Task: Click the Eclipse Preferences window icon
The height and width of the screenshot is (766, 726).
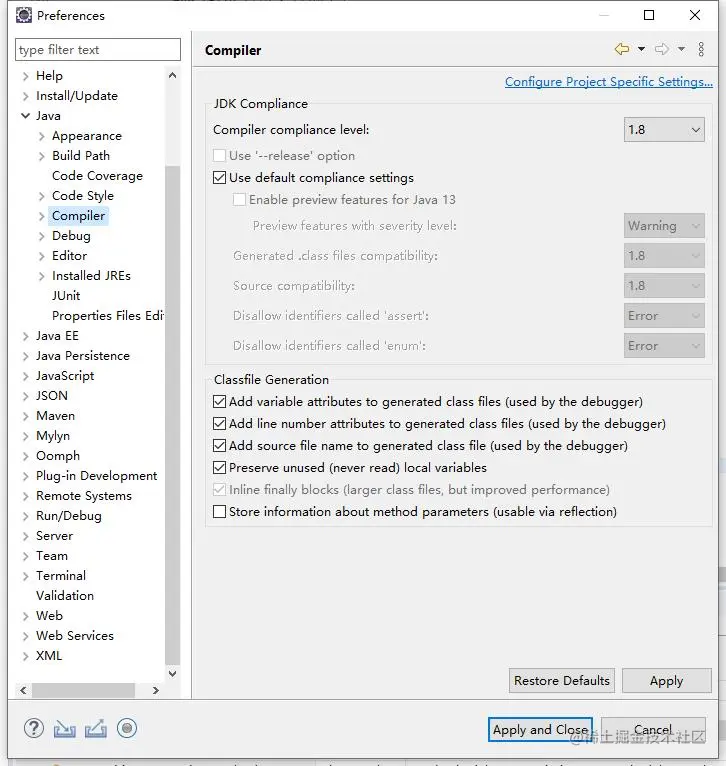Action: (x=23, y=15)
